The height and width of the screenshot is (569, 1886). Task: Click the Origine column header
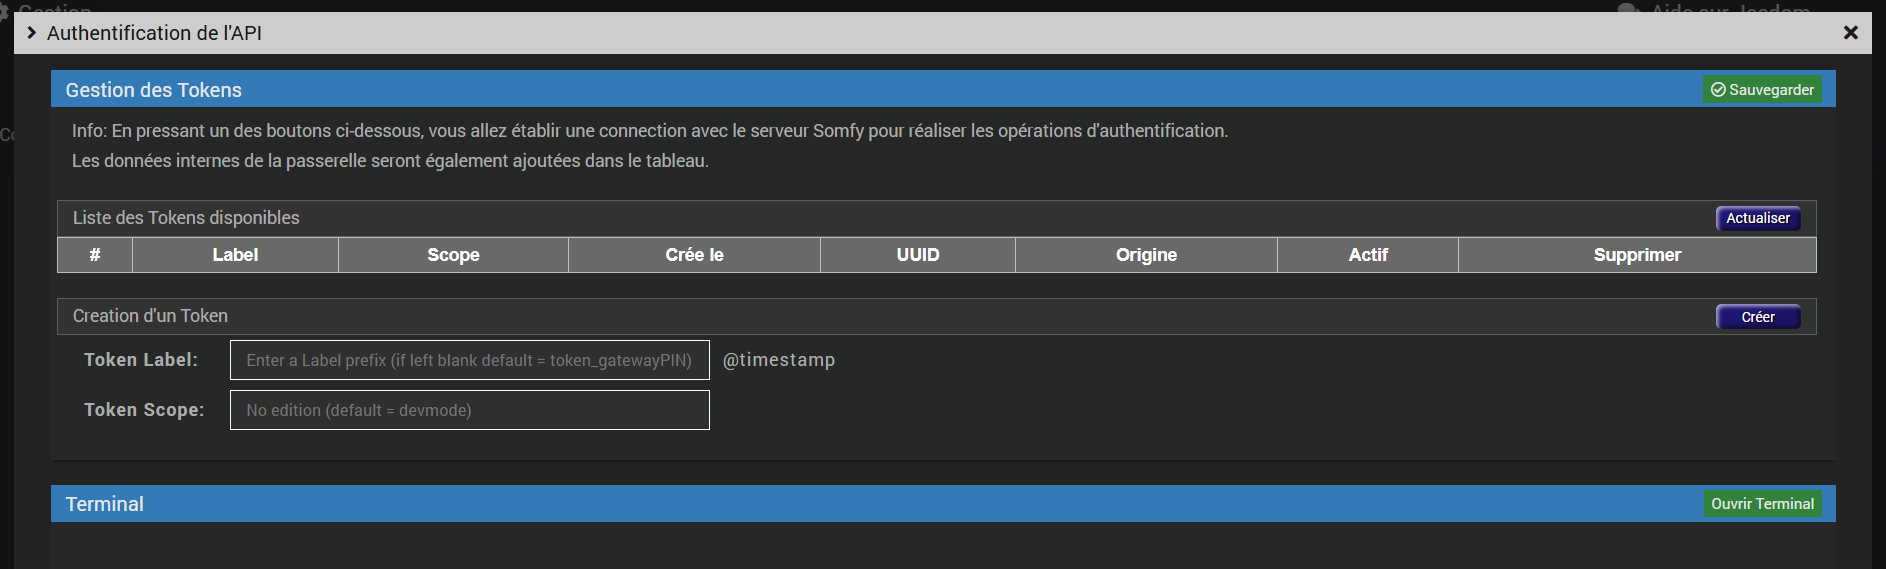coord(1146,255)
